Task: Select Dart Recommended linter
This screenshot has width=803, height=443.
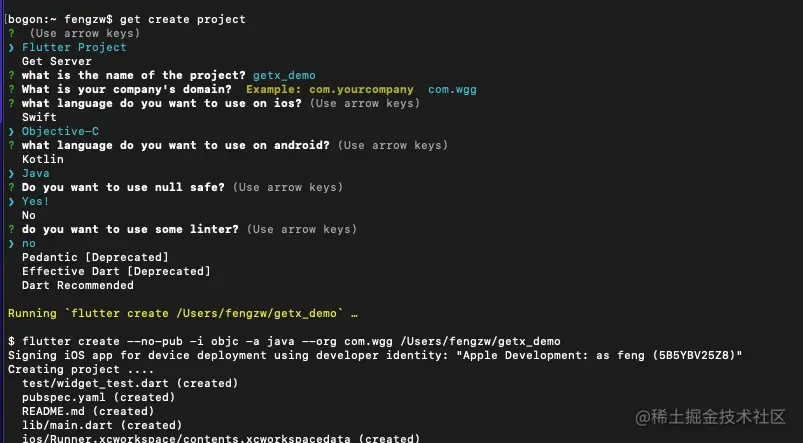Action: tap(77, 285)
